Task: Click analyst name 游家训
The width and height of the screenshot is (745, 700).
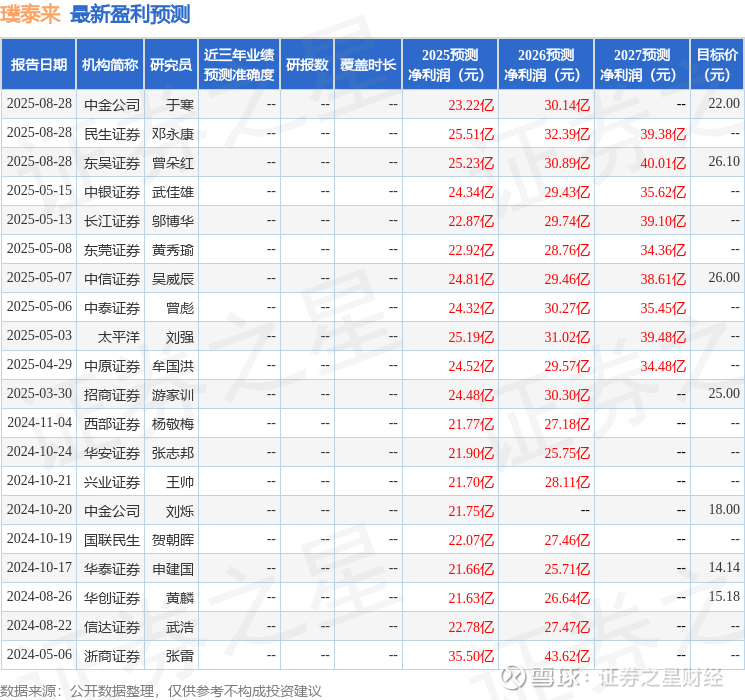Action: (x=172, y=395)
